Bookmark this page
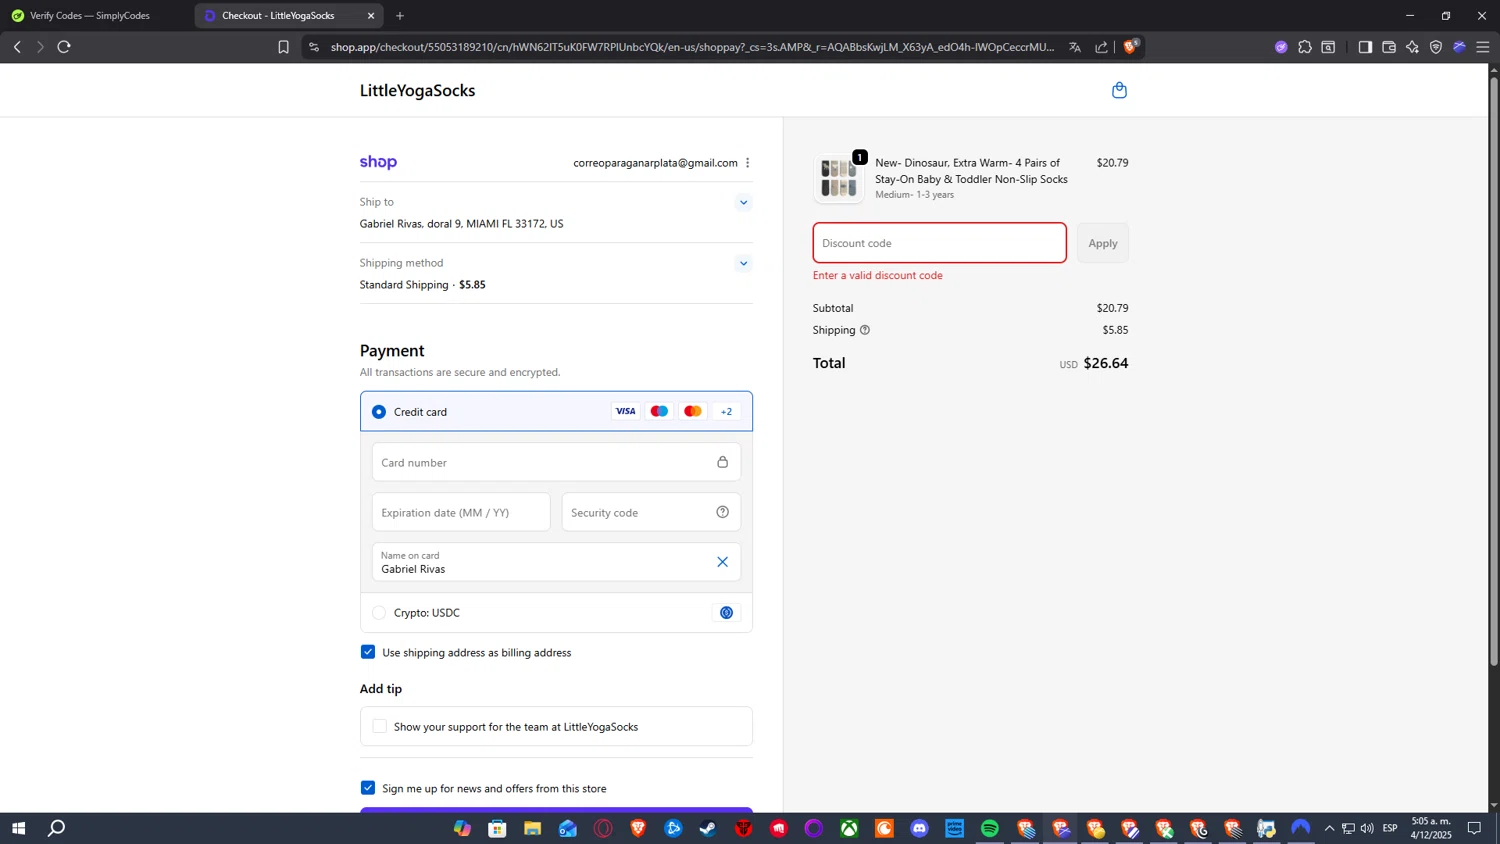The image size is (1500, 844). tap(283, 47)
